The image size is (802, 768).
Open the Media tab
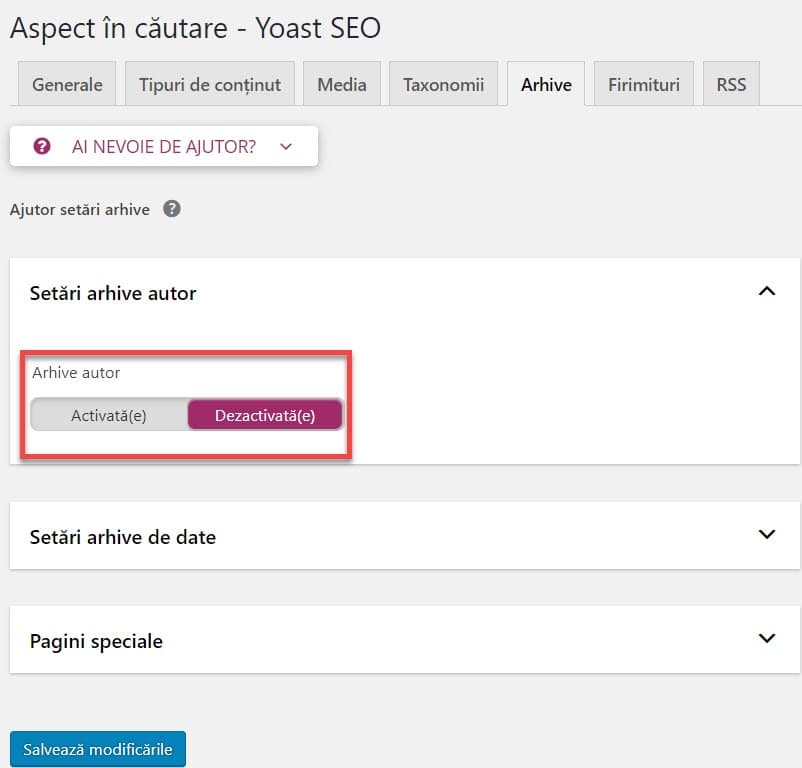click(x=342, y=84)
